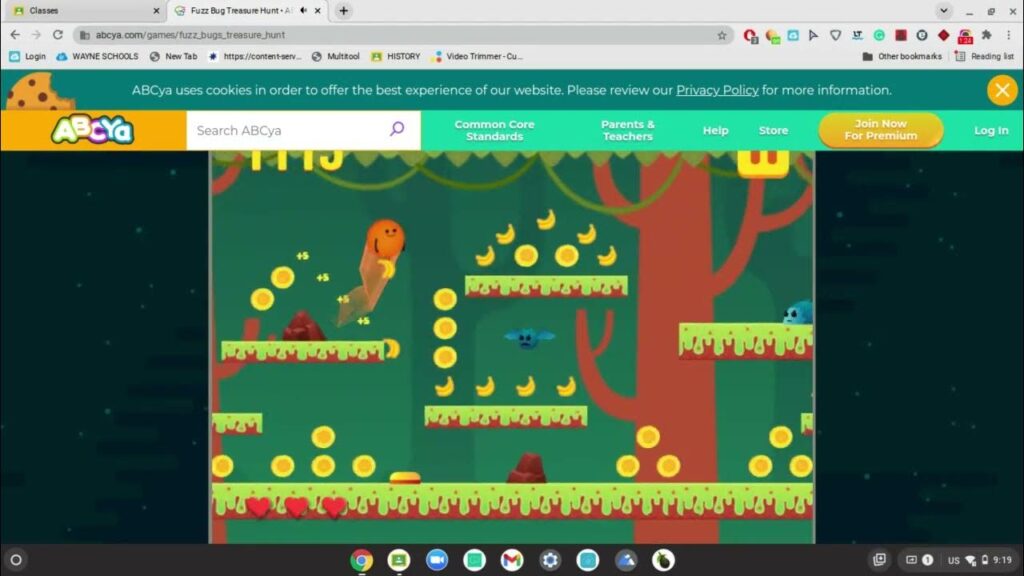
Task: Open the US keyboard input menu
Action: tap(953, 560)
